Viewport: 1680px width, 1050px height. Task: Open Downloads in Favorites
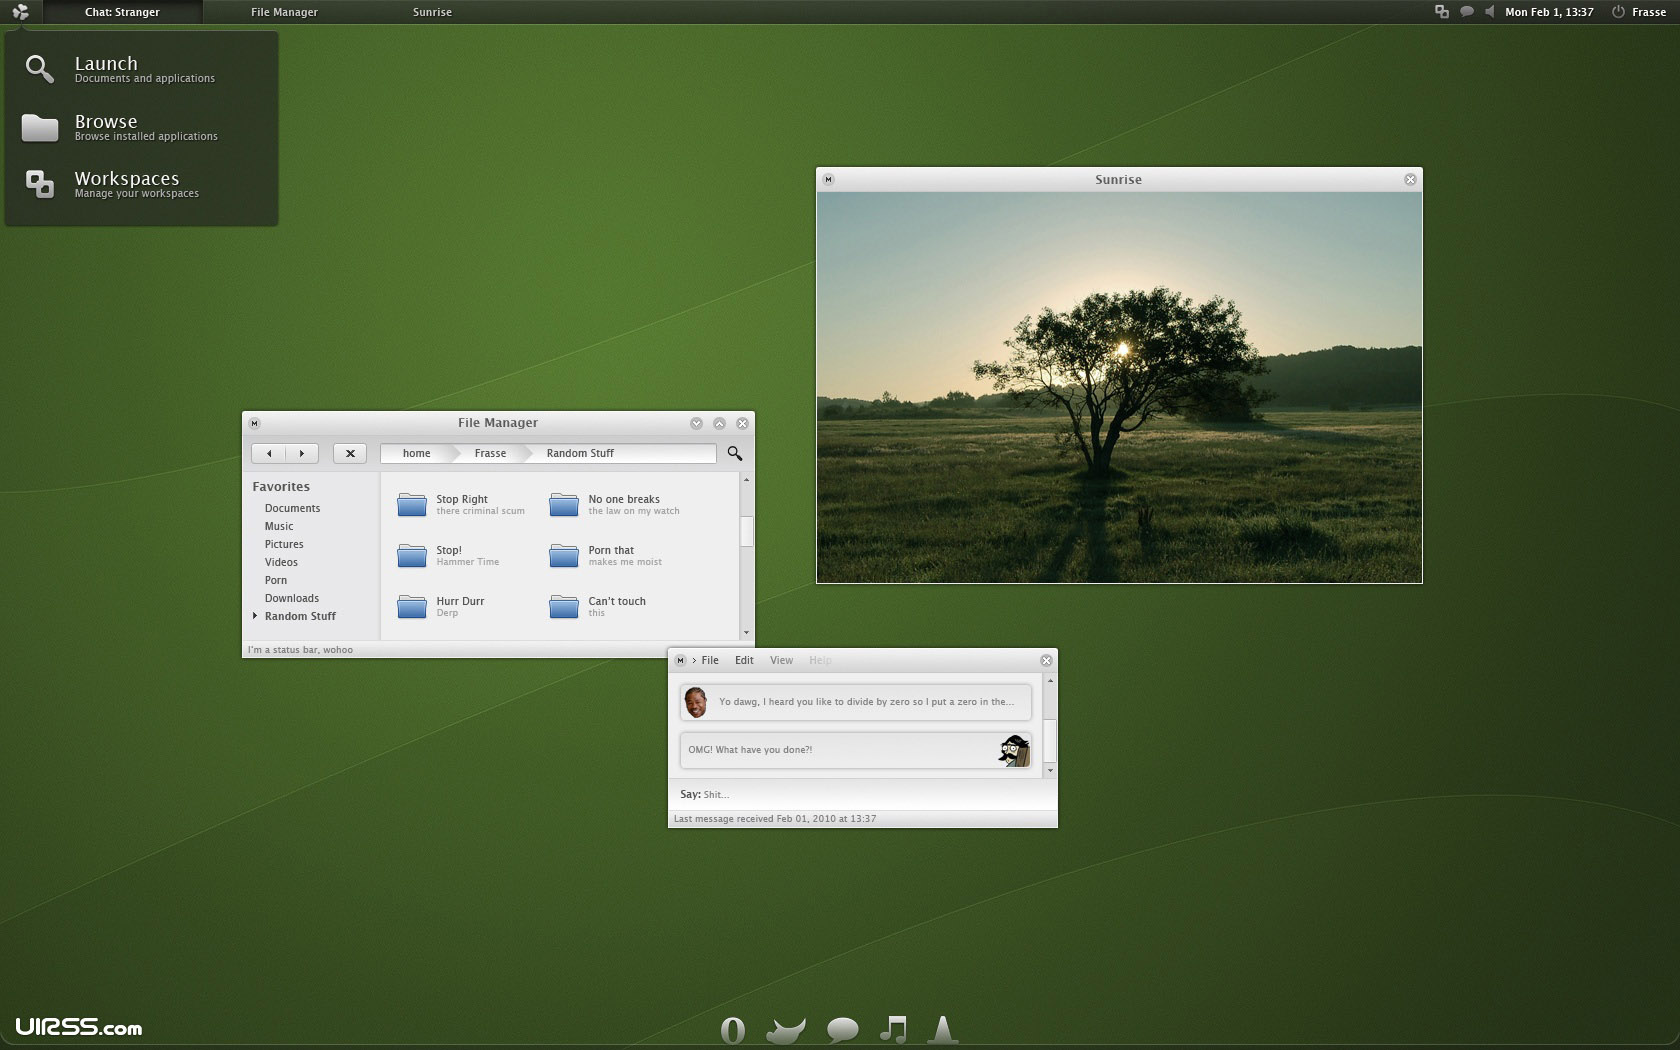click(x=292, y=598)
